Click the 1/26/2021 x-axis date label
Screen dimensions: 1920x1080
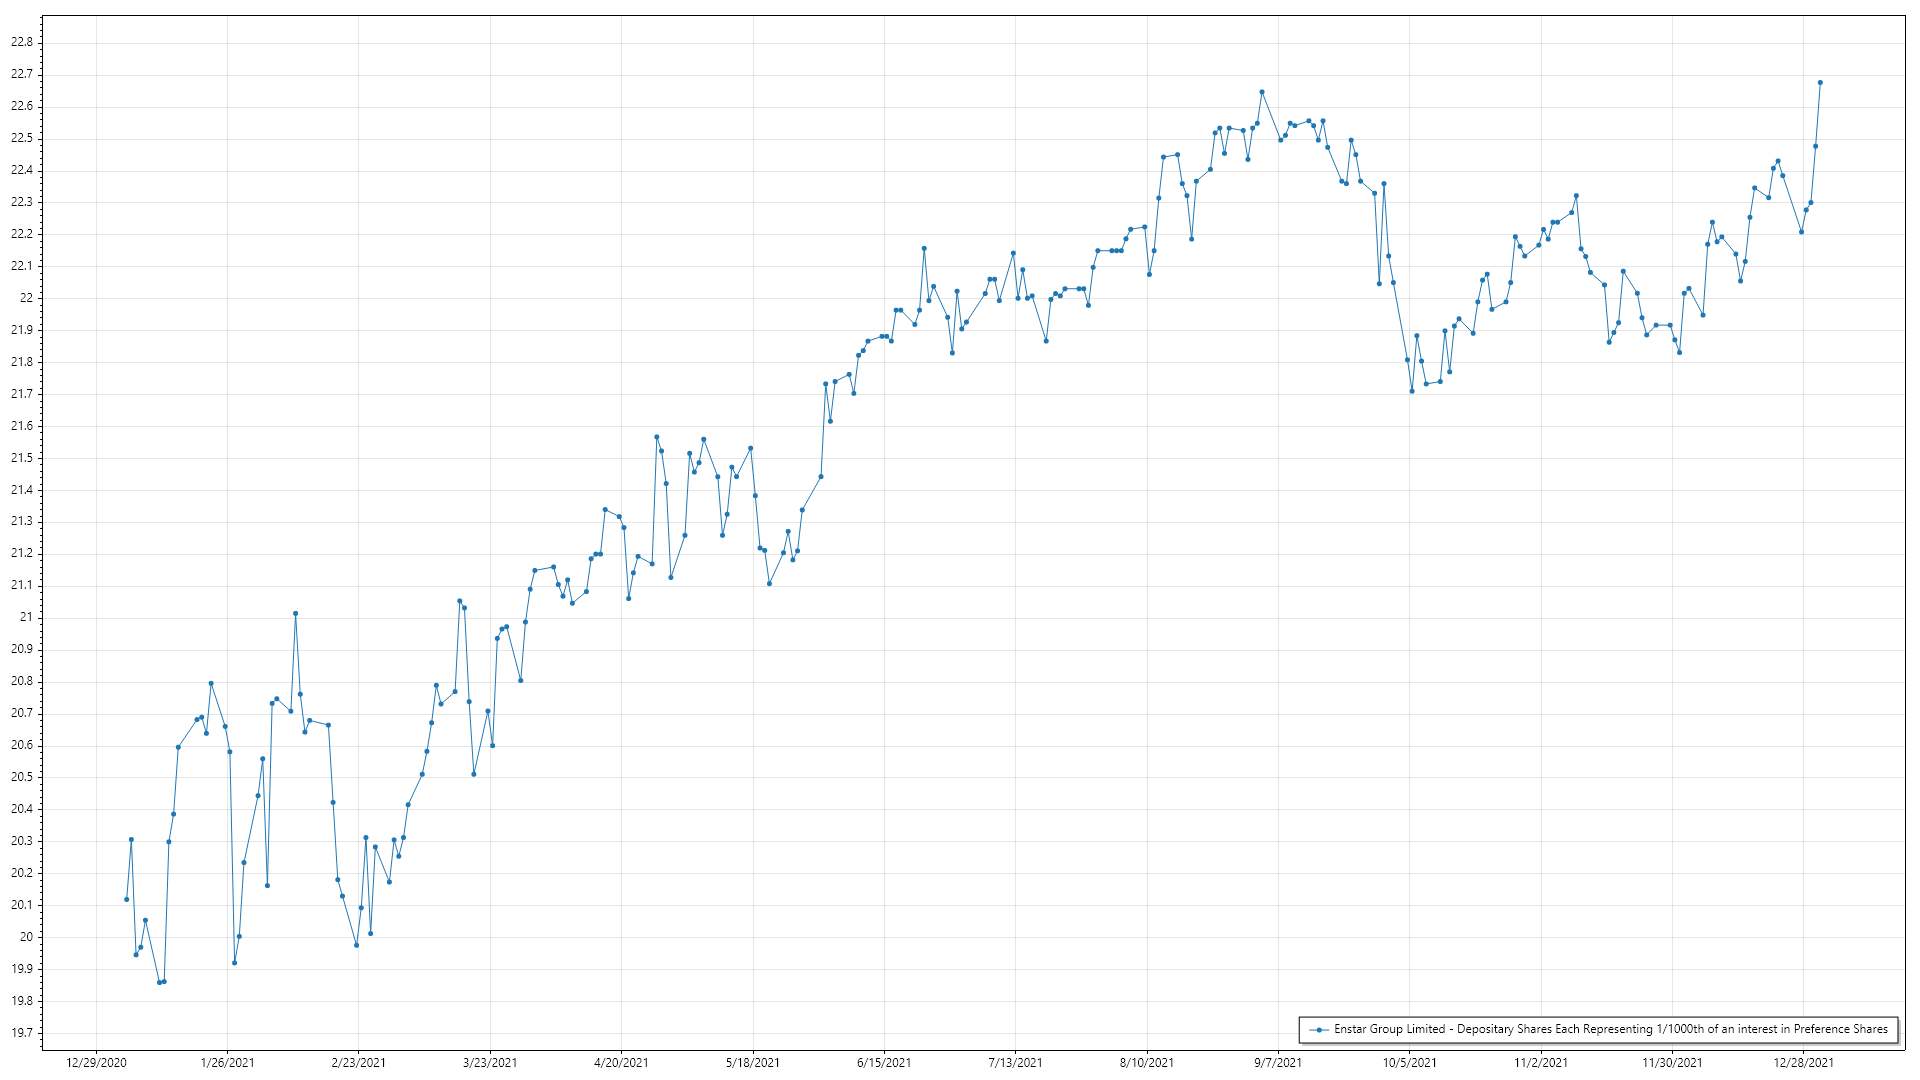(x=227, y=1063)
